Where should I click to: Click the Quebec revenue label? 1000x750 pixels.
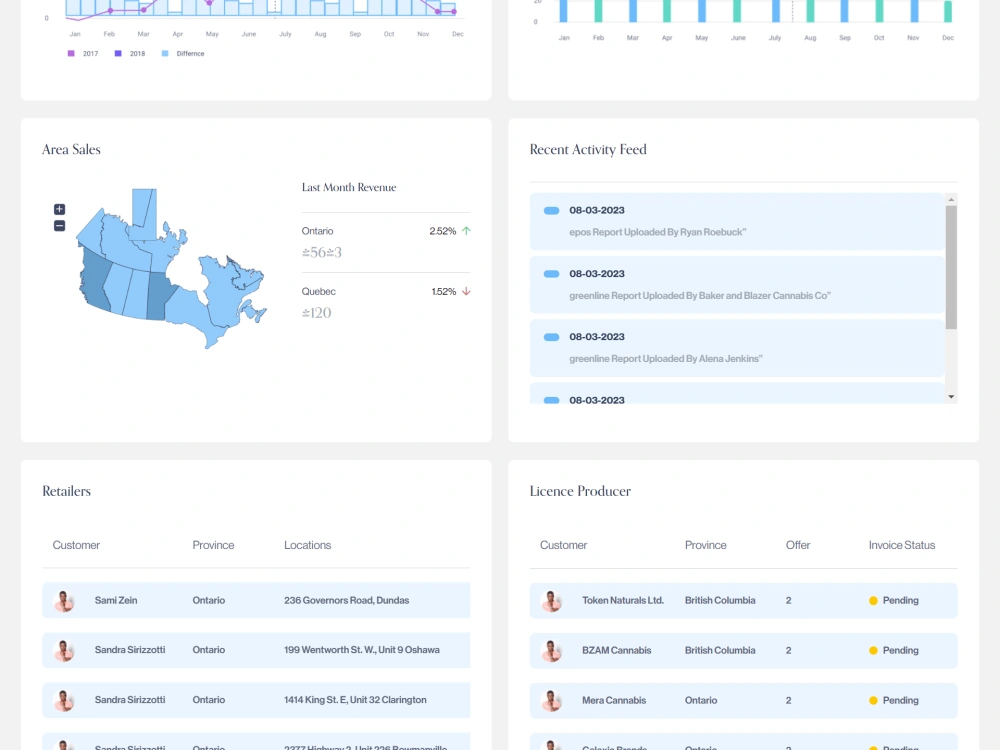(318, 291)
